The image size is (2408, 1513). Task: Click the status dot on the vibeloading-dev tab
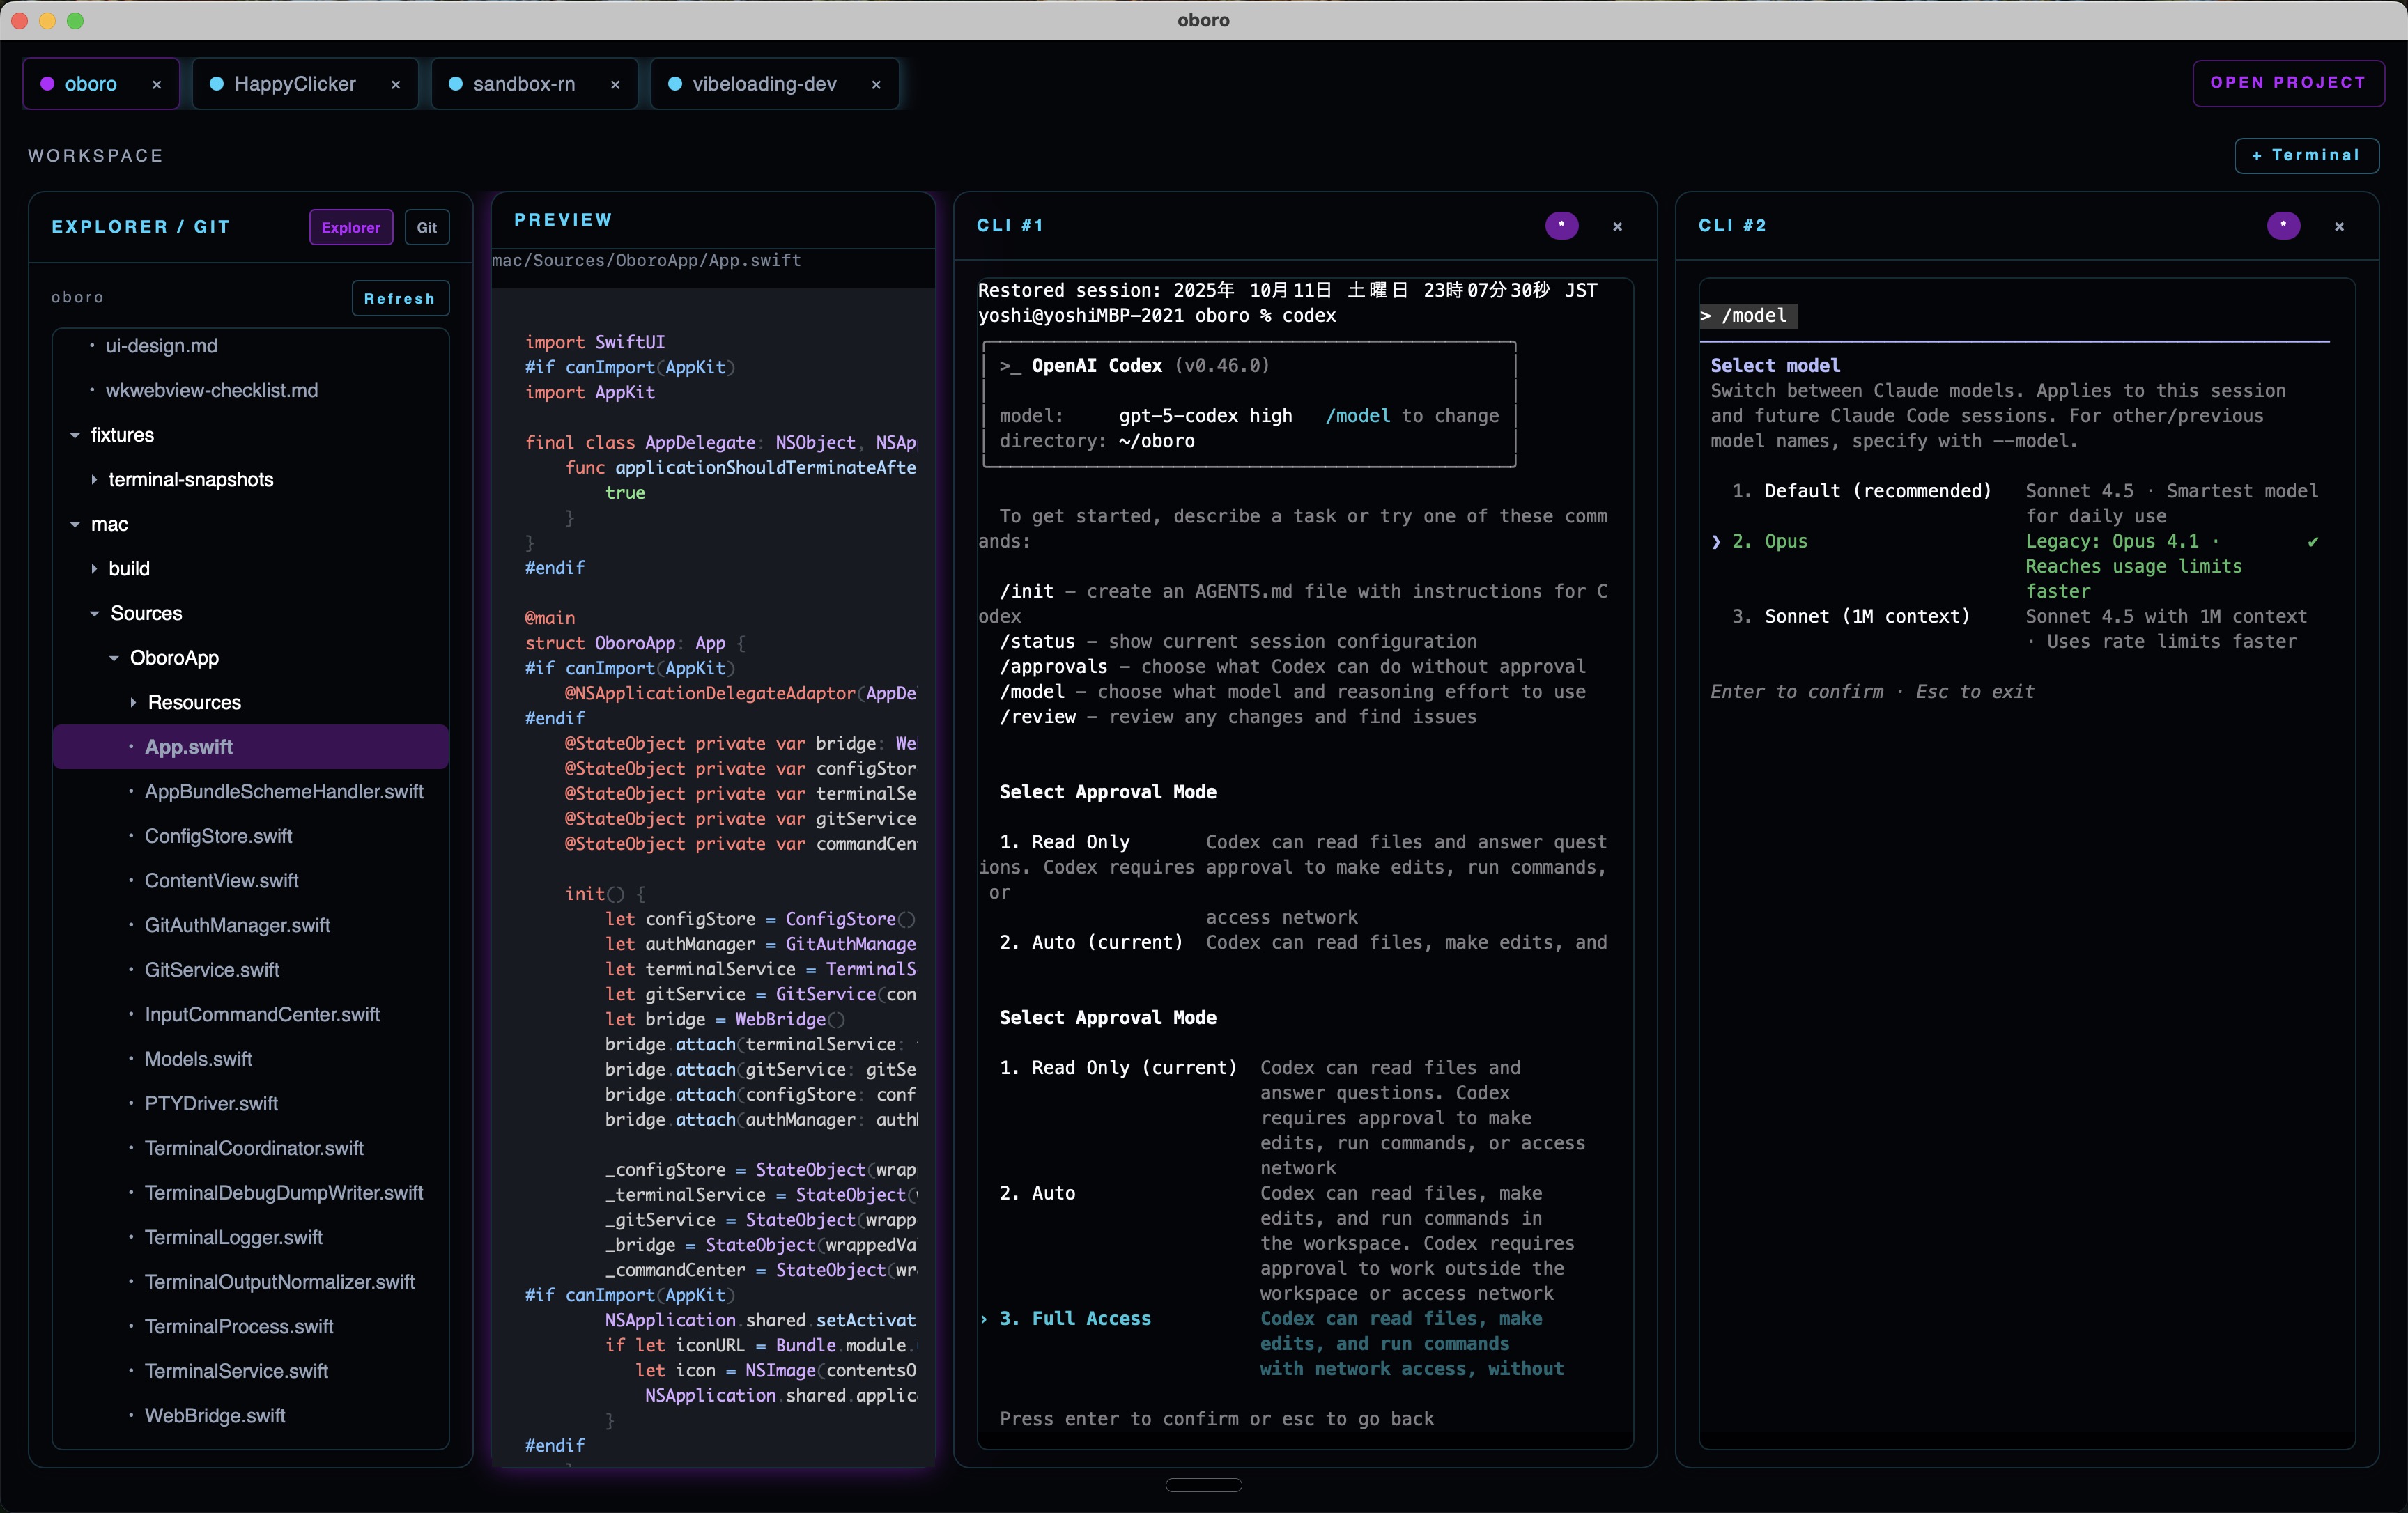tap(675, 84)
